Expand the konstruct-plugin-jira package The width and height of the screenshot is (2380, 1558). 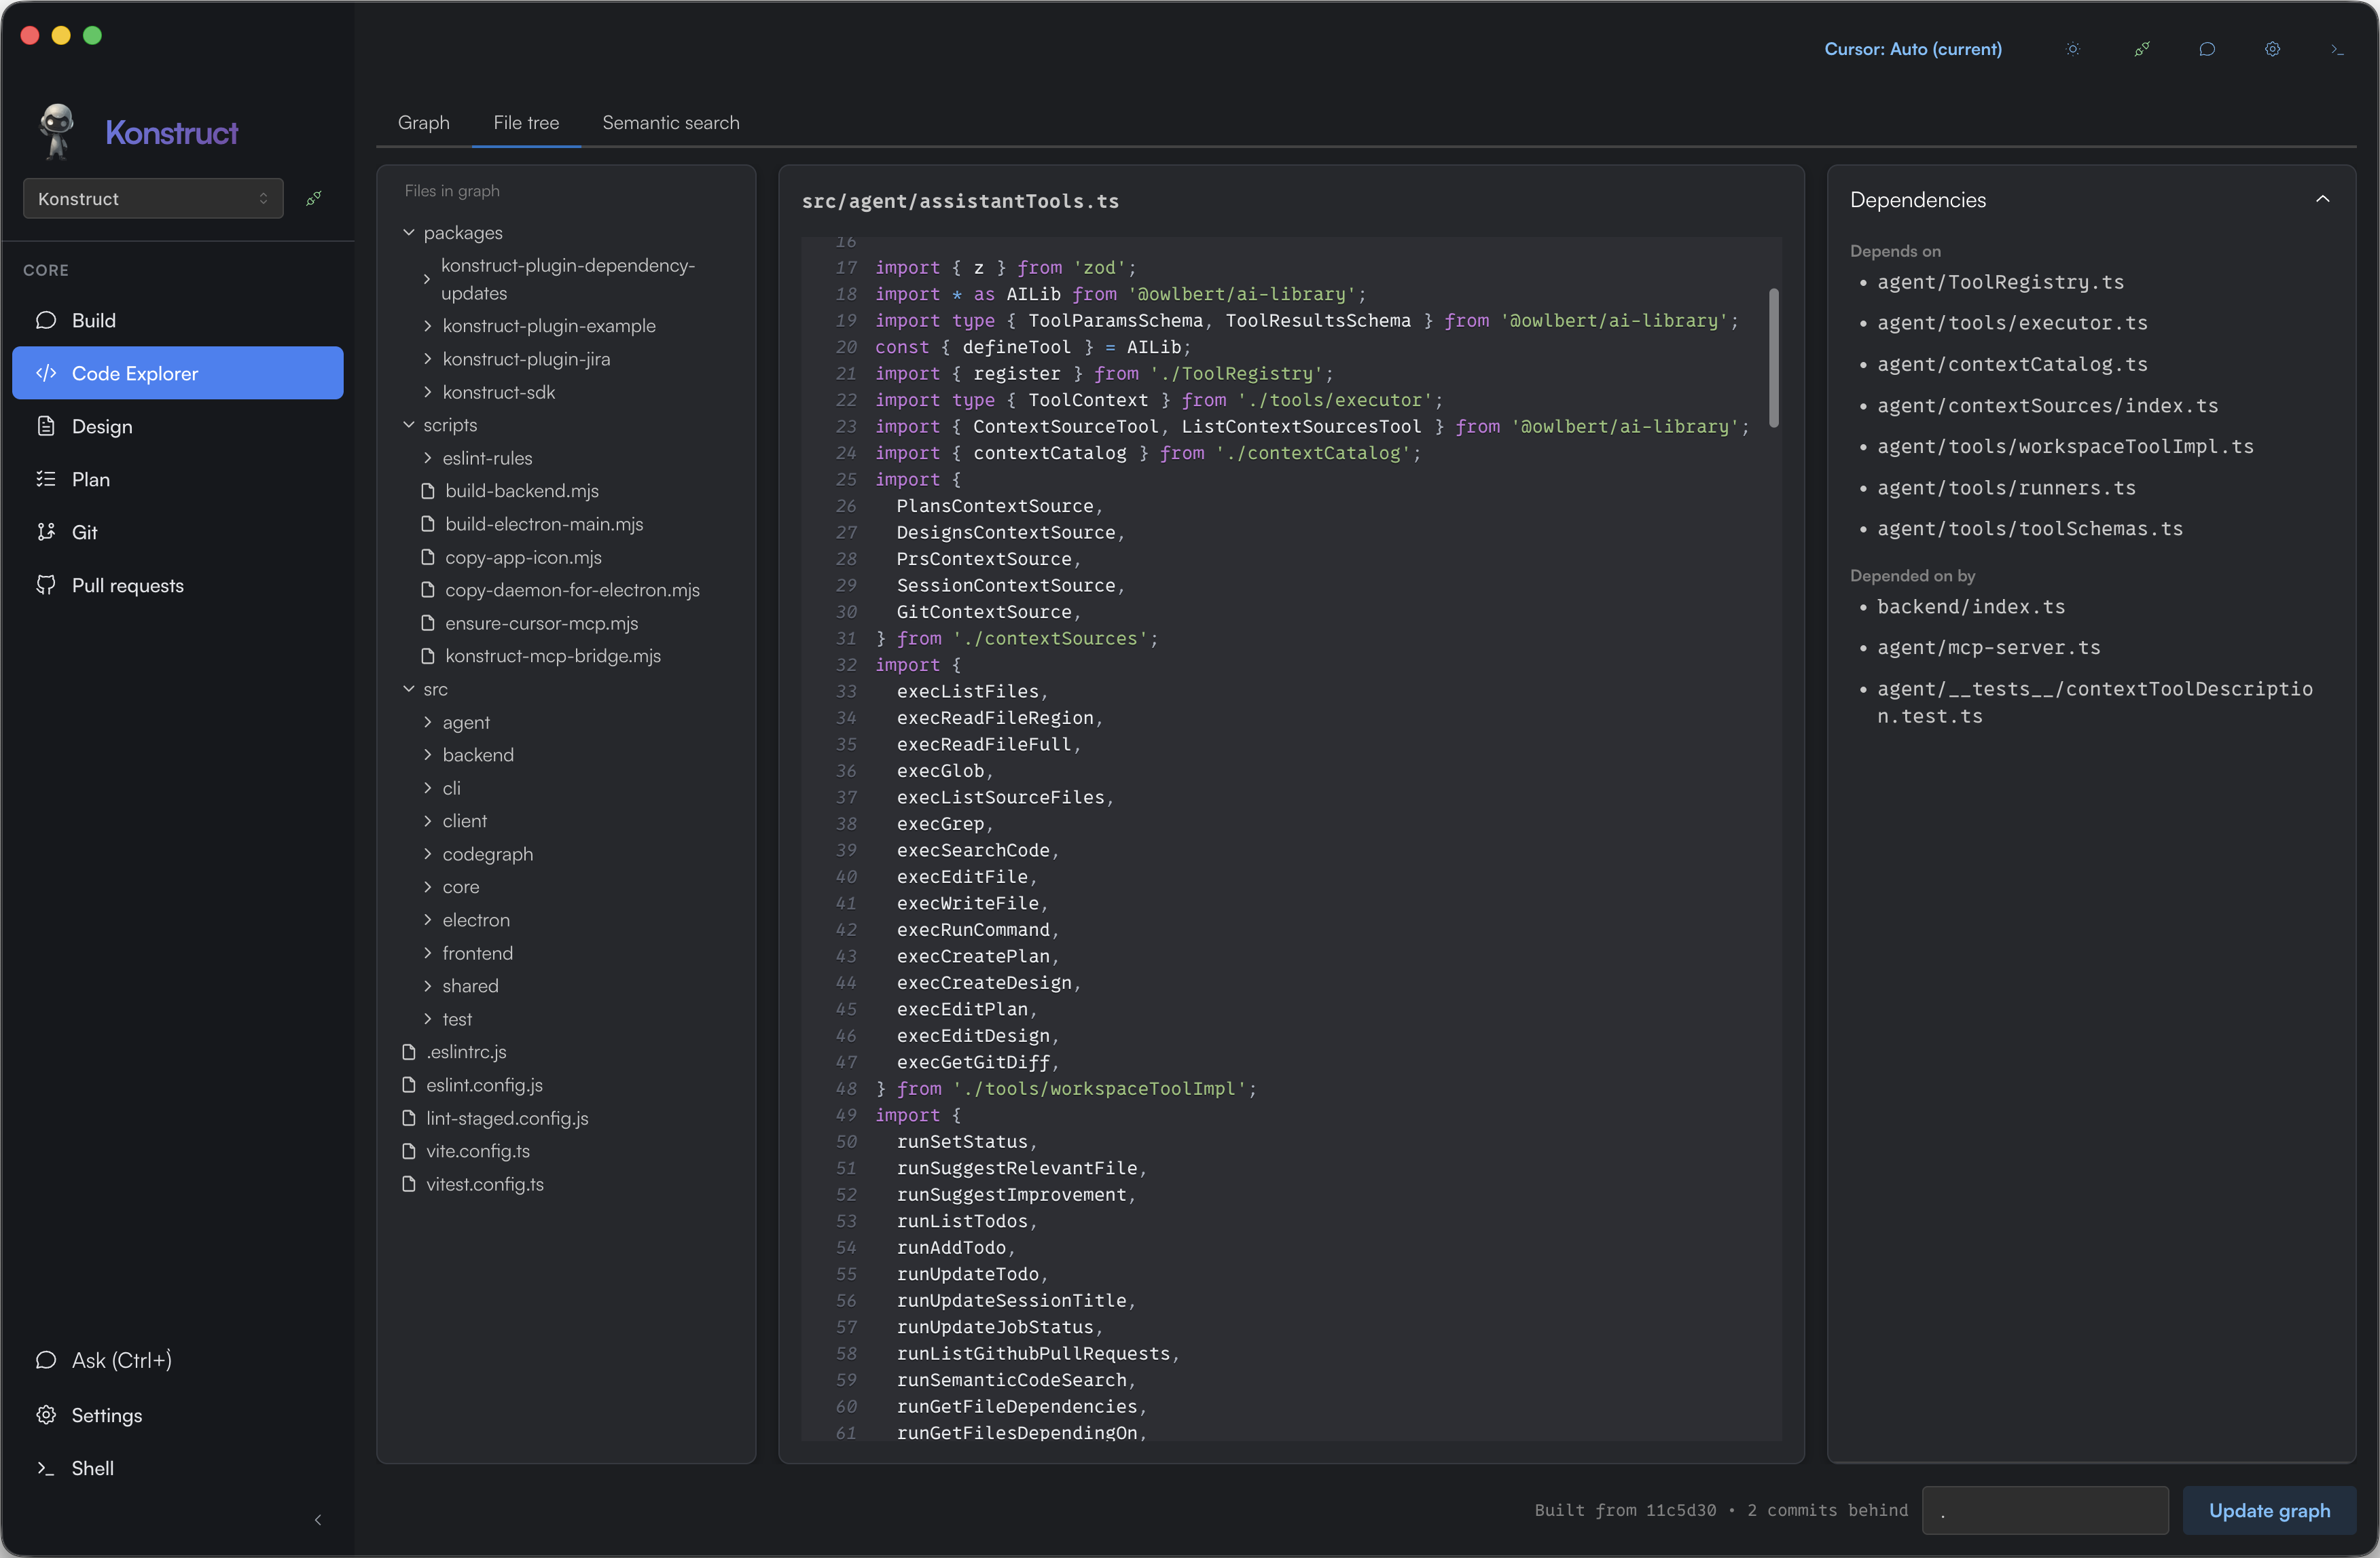click(x=525, y=359)
